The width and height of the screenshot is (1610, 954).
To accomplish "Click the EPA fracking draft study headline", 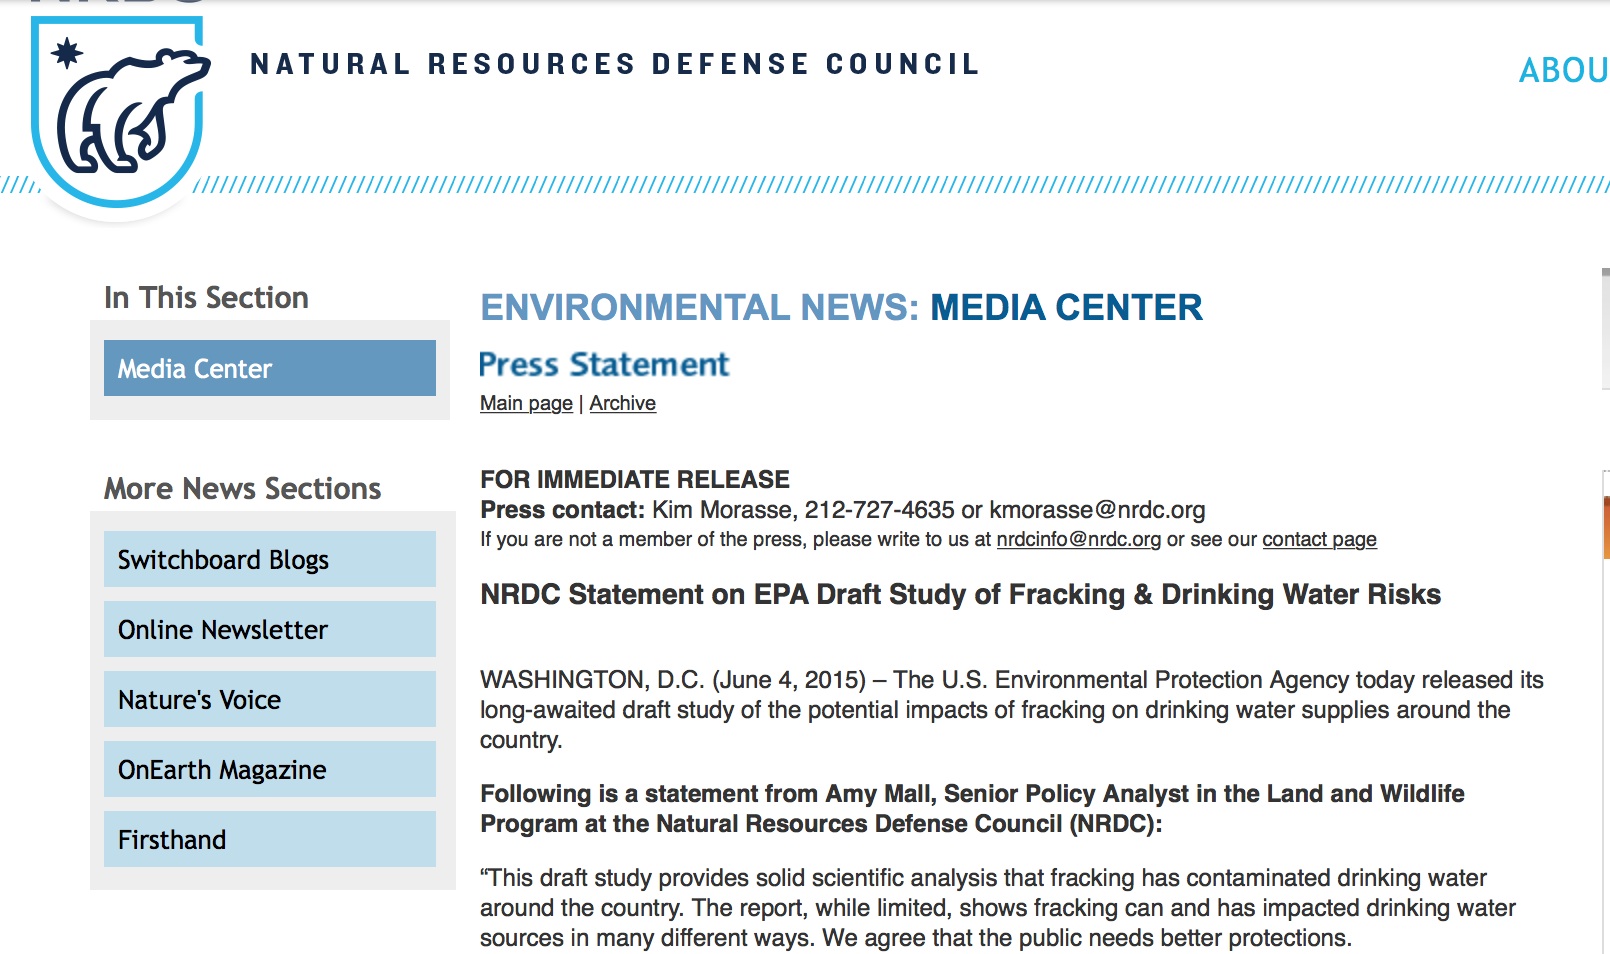I will point(960,594).
